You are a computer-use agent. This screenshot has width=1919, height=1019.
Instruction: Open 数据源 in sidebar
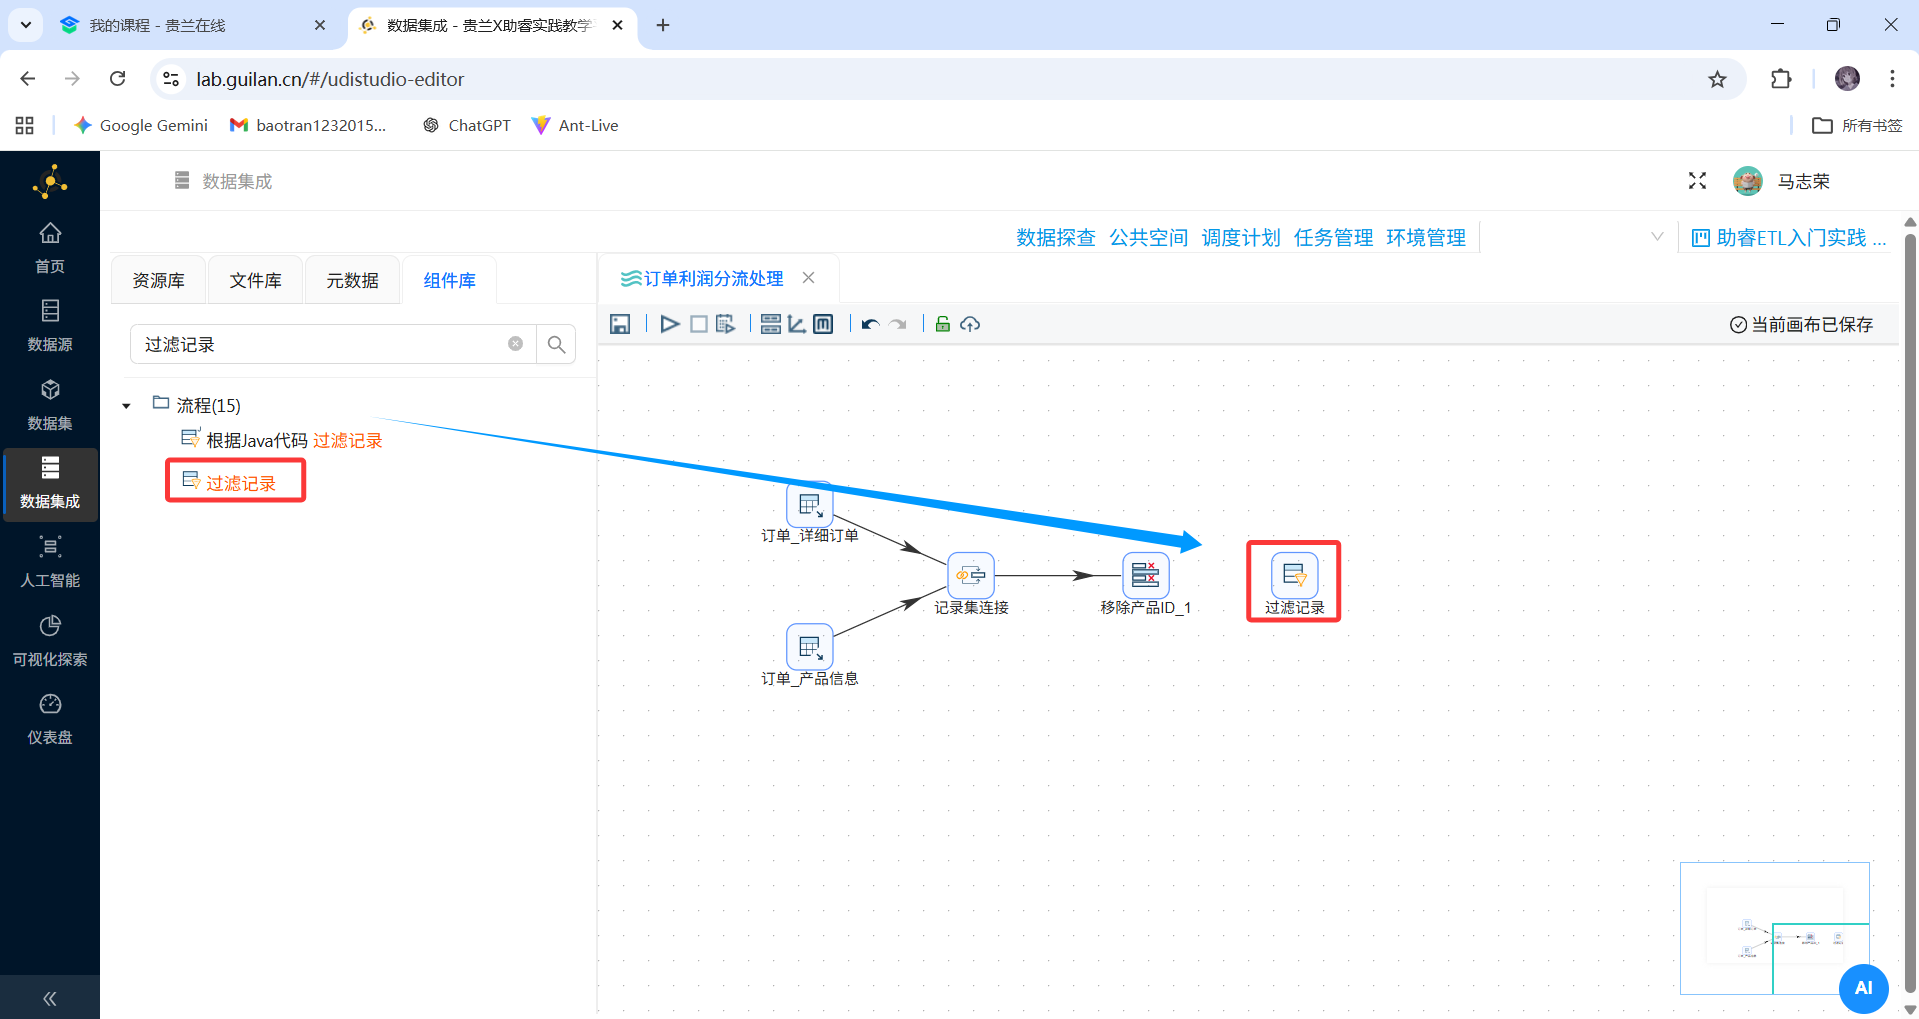(x=50, y=326)
